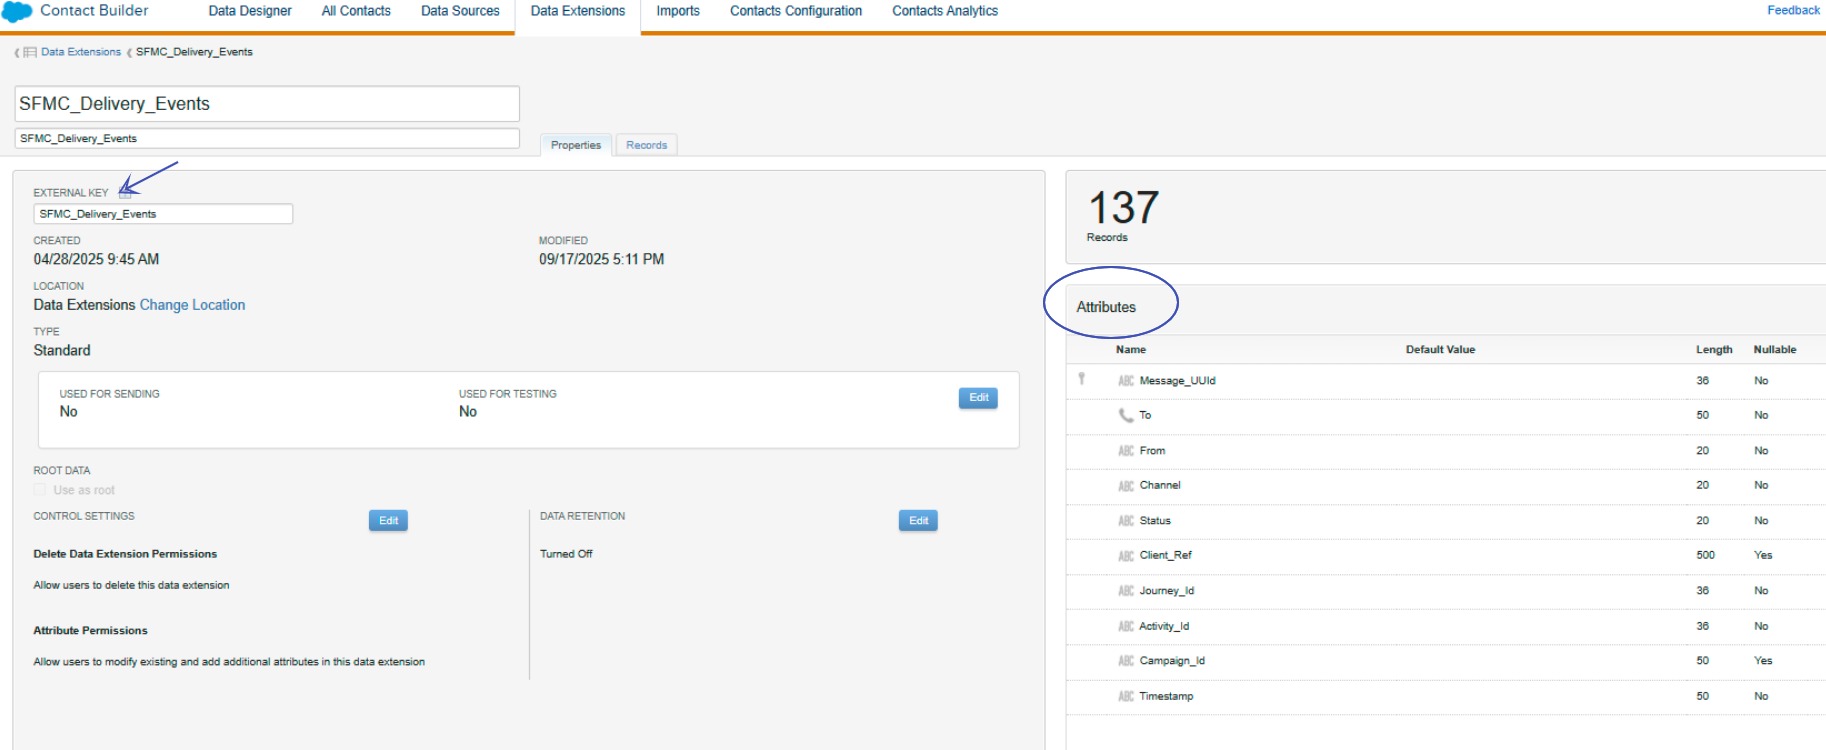Click the Attribute Permissions heading
The height and width of the screenshot is (750, 1826).
click(x=90, y=631)
